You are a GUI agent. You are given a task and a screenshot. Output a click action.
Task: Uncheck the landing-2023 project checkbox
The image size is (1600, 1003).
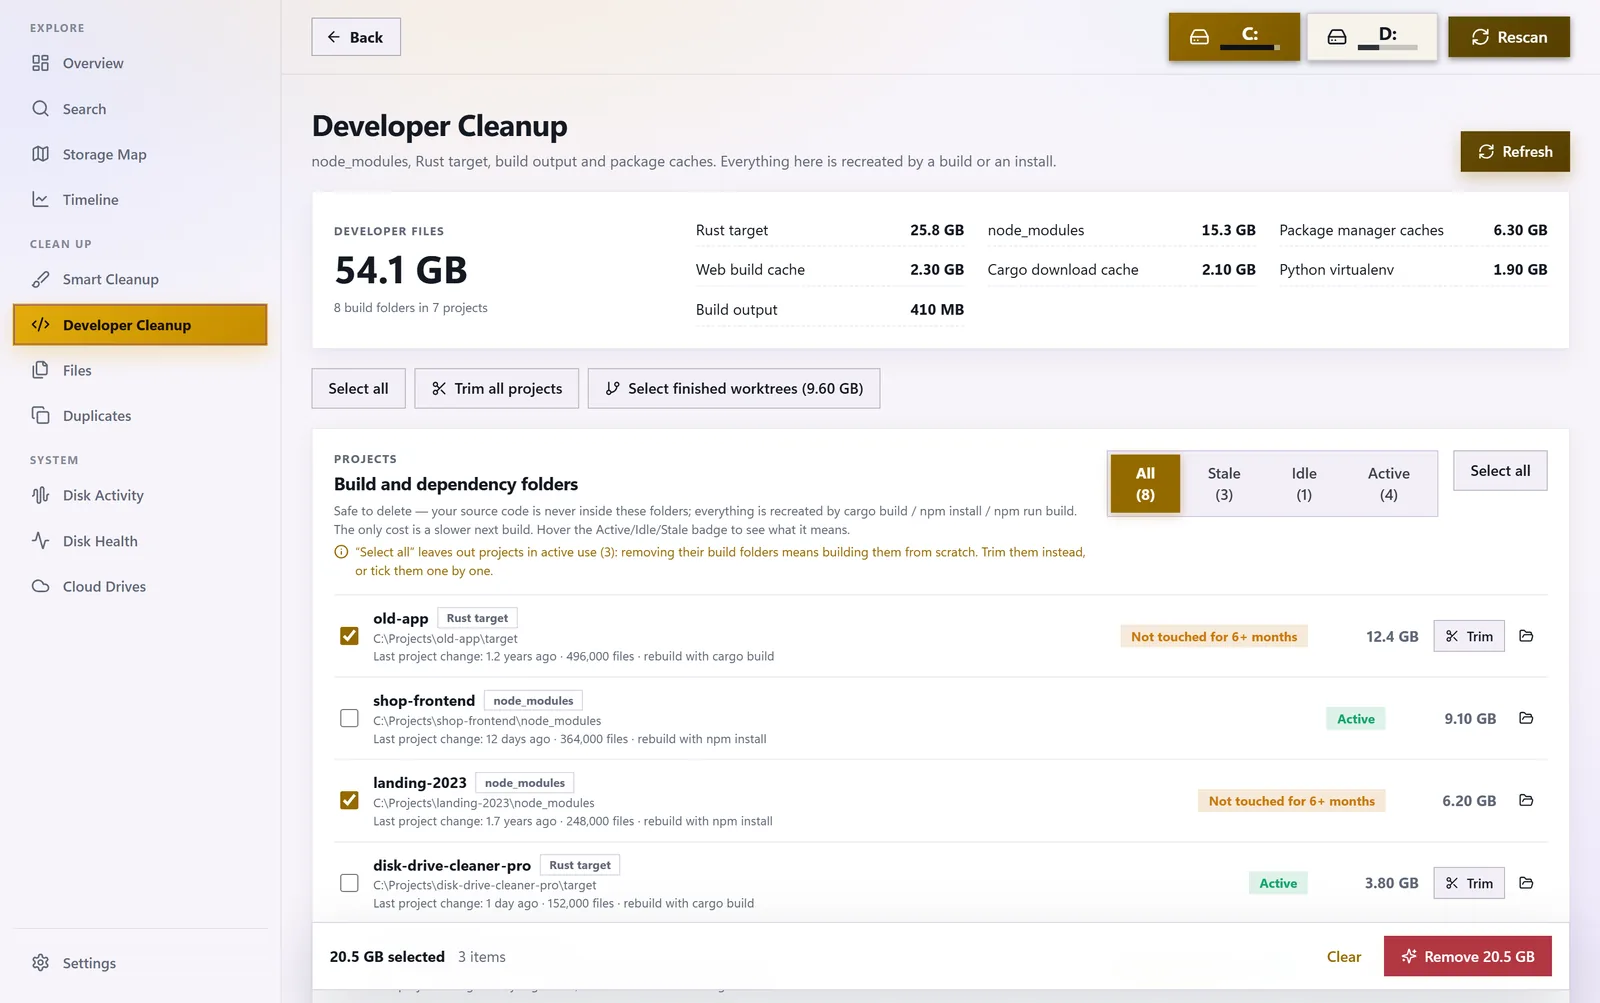349,800
